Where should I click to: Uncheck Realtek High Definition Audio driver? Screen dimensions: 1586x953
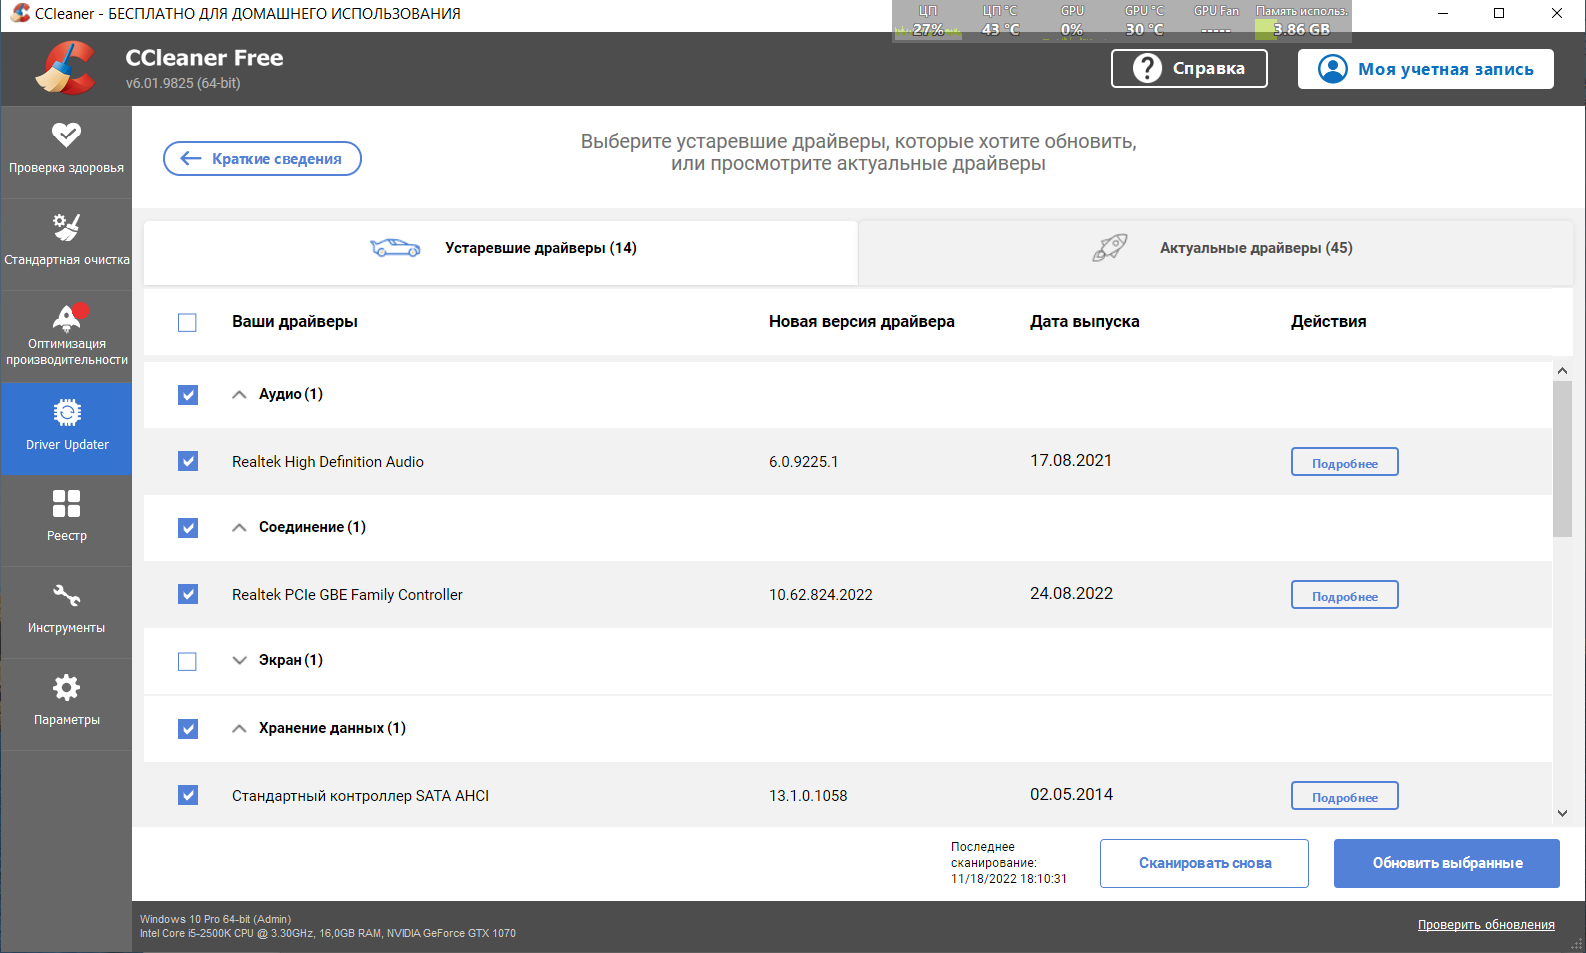tap(188, 461)
